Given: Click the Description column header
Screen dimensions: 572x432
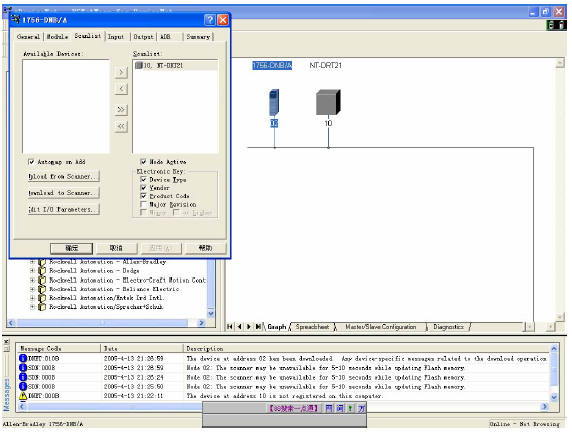Looking at the screenshot, I should tap(366, 348).
